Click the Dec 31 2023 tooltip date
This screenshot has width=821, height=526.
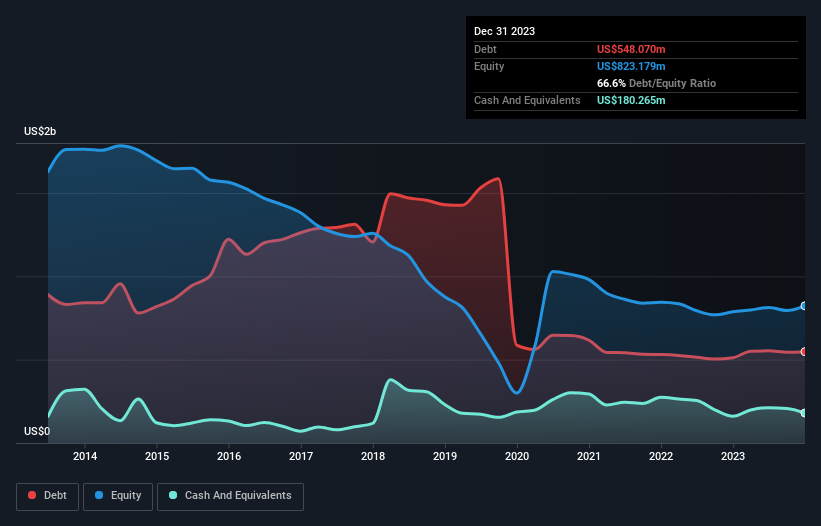pos(504,31)
